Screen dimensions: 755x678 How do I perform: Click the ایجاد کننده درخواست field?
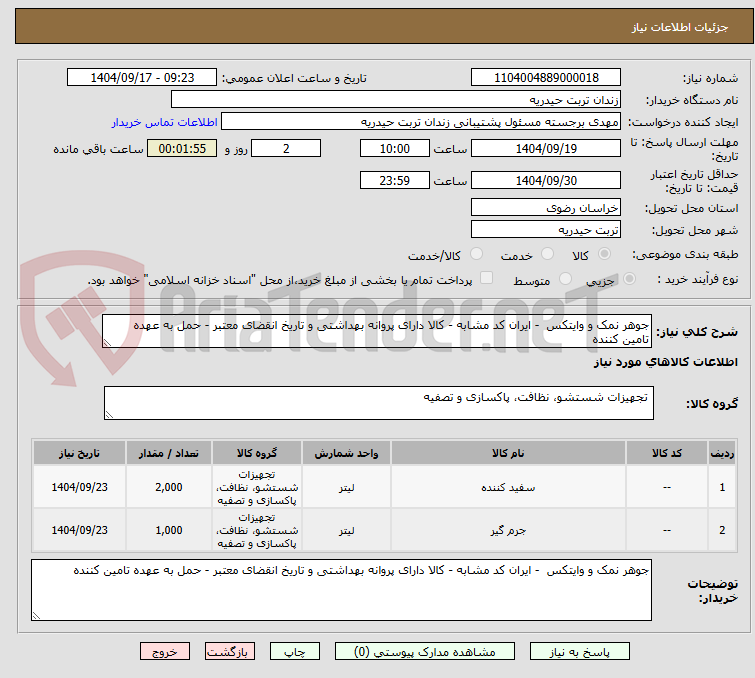coord(421,122)
